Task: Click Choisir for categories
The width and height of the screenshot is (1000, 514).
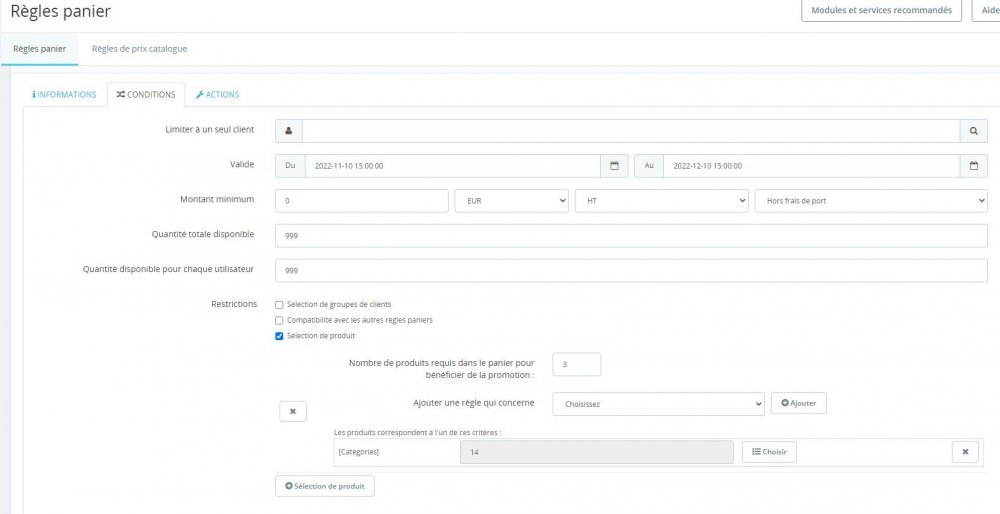Action: pyautogui.click(x=769, y=452)
